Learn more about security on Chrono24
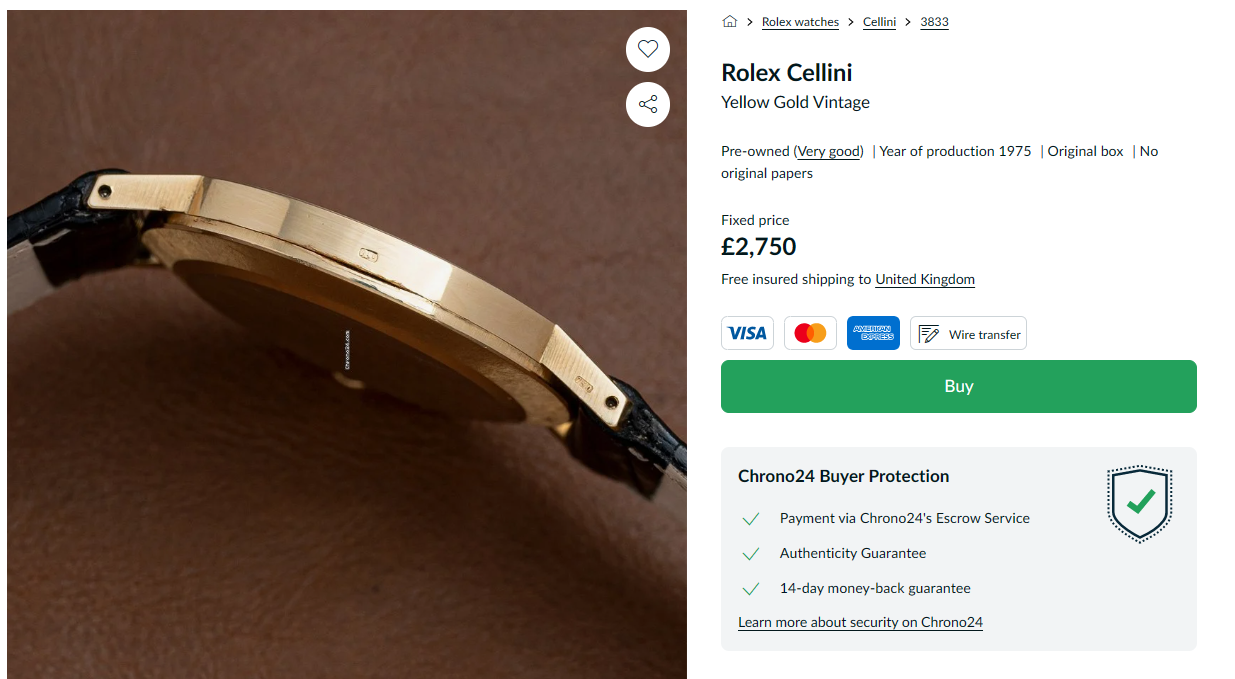 coord(860,622)
